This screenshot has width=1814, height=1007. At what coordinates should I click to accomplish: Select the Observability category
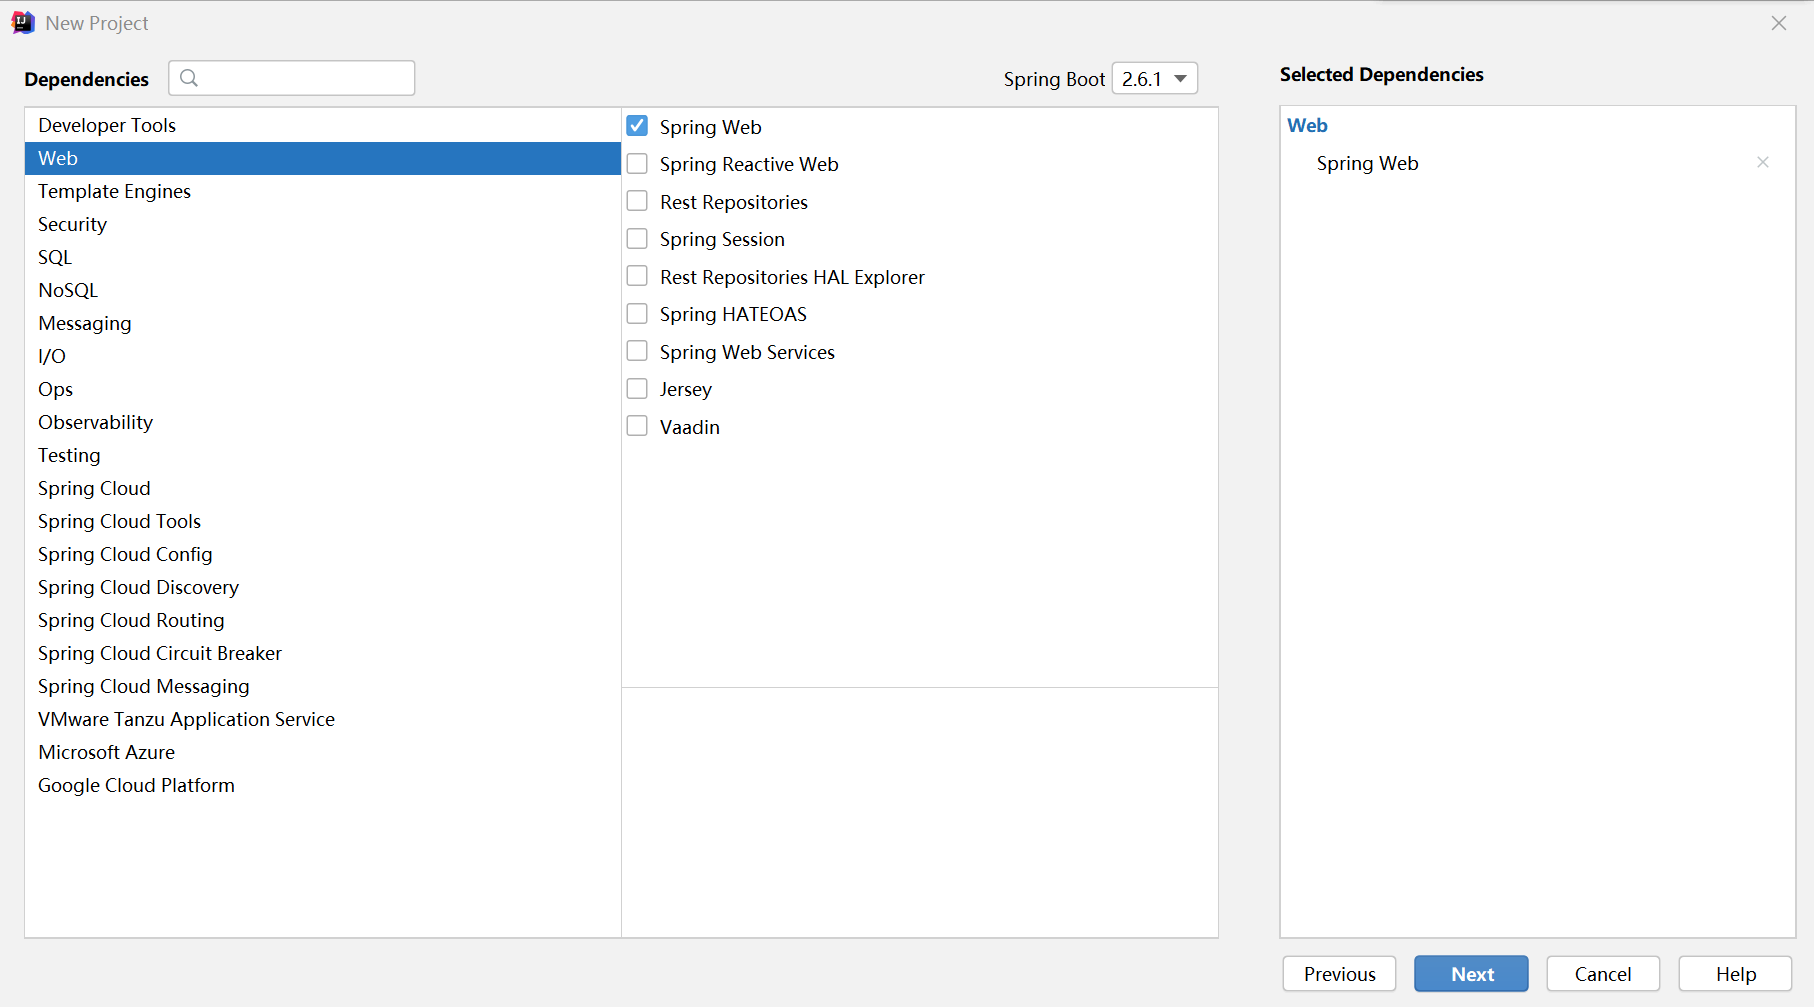[x=322, y=422]
